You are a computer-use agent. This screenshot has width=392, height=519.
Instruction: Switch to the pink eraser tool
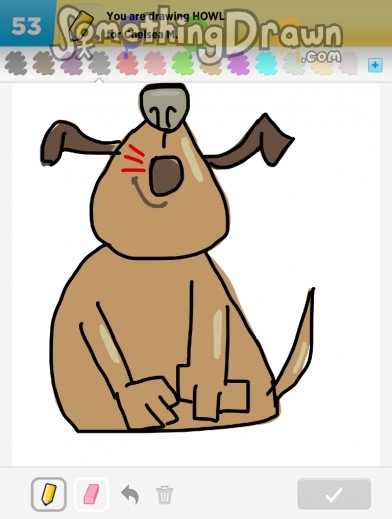[91, 494]
